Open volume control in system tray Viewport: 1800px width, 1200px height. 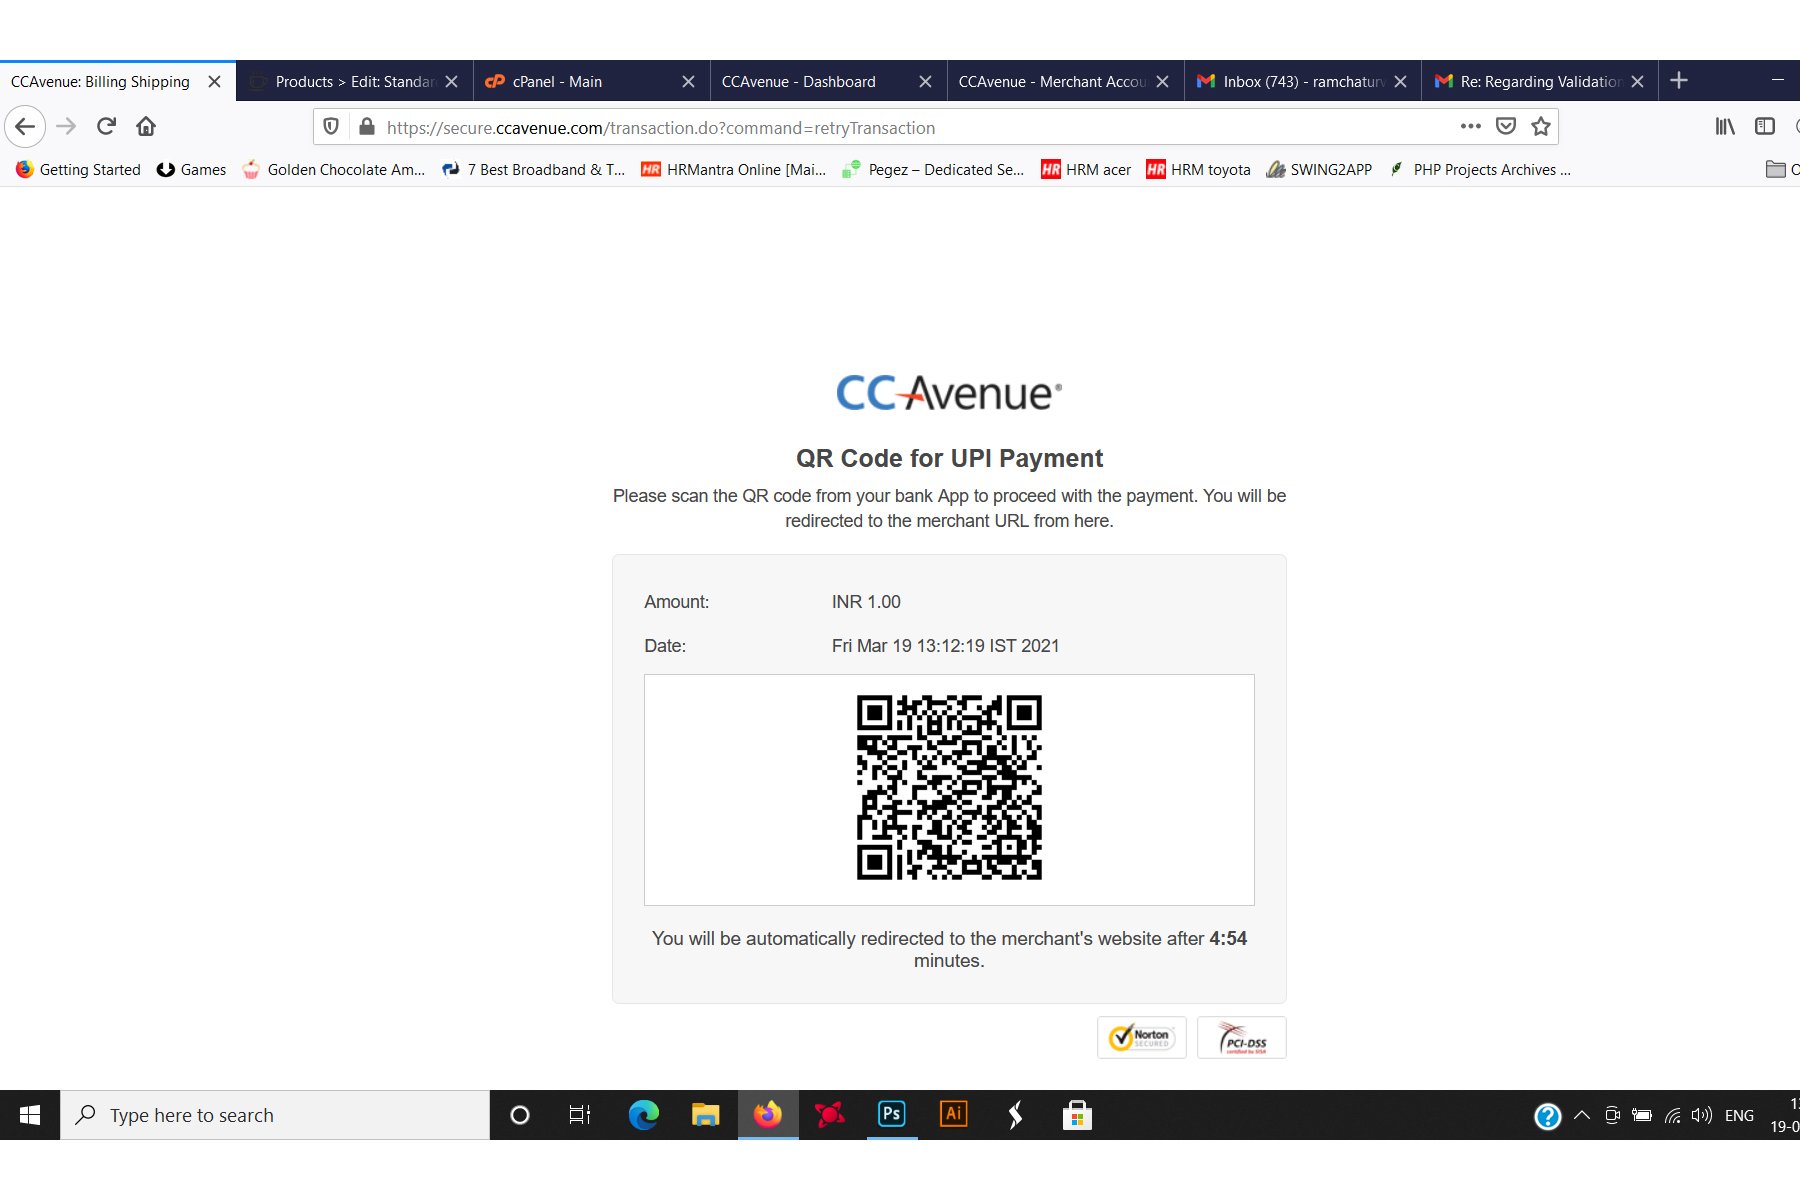[x=1702, y=1115]
